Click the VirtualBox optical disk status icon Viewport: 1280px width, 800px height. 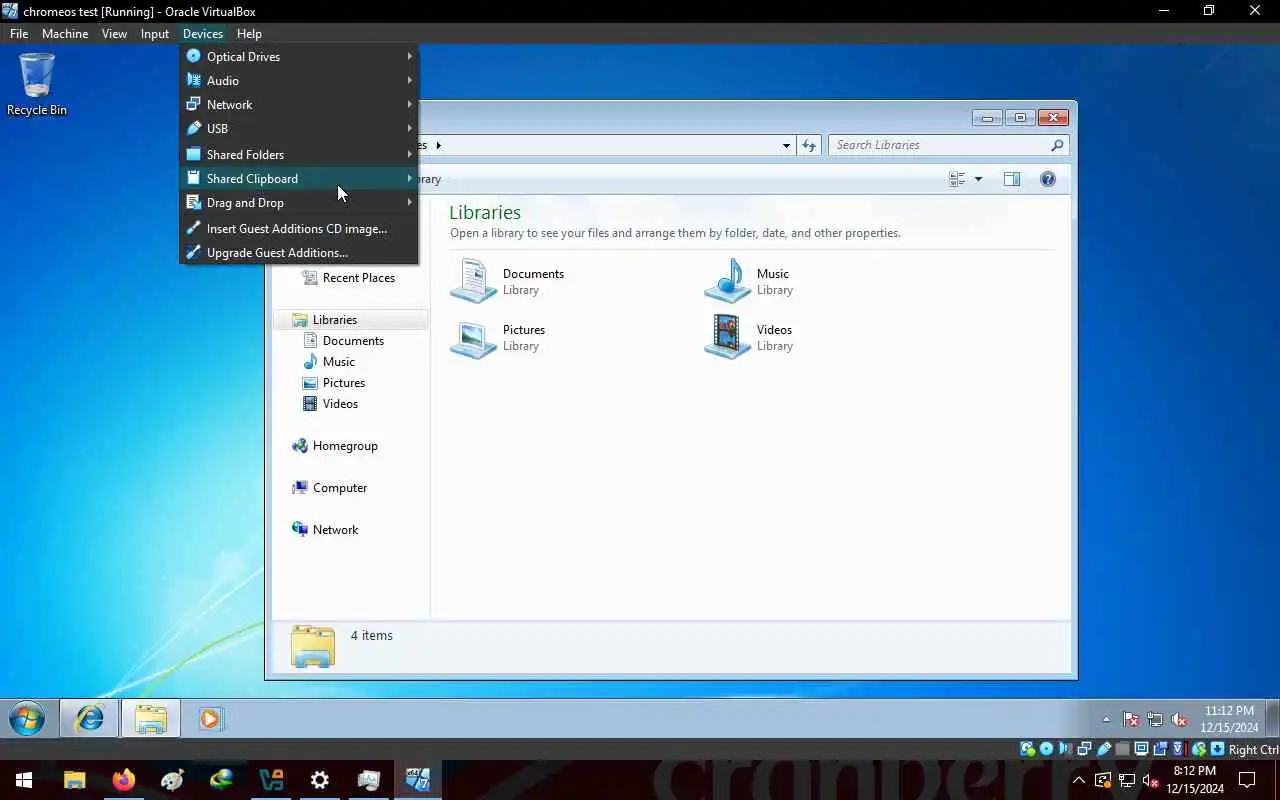(x=1046, y=749)
